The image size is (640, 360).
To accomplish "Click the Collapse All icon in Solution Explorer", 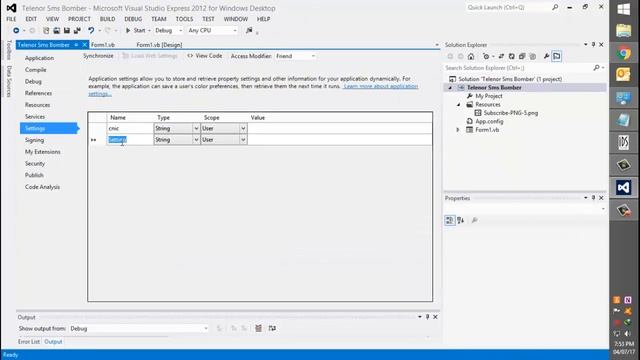I will pos(522,56).
